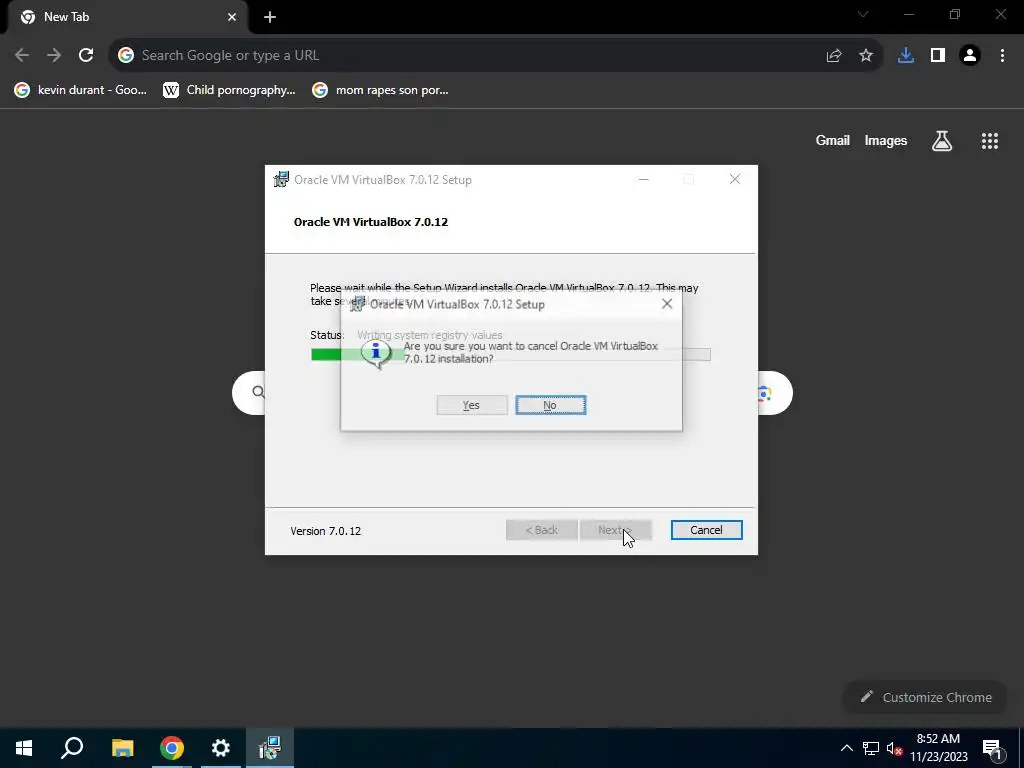Open Chrome's tab search chevron
Screen dimensions: 1024x768
tap(863, 14)
